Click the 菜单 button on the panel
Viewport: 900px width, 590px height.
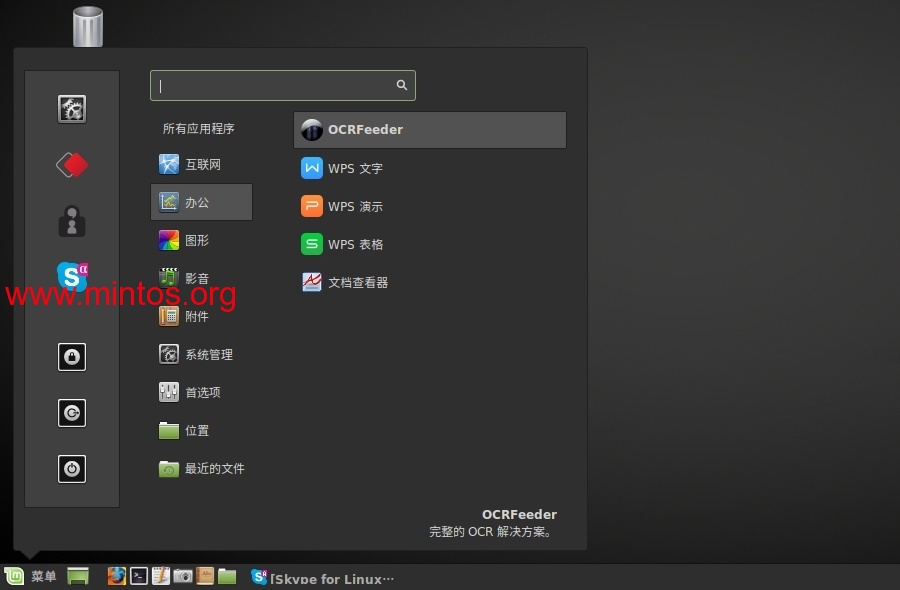(x=30, y=576)
